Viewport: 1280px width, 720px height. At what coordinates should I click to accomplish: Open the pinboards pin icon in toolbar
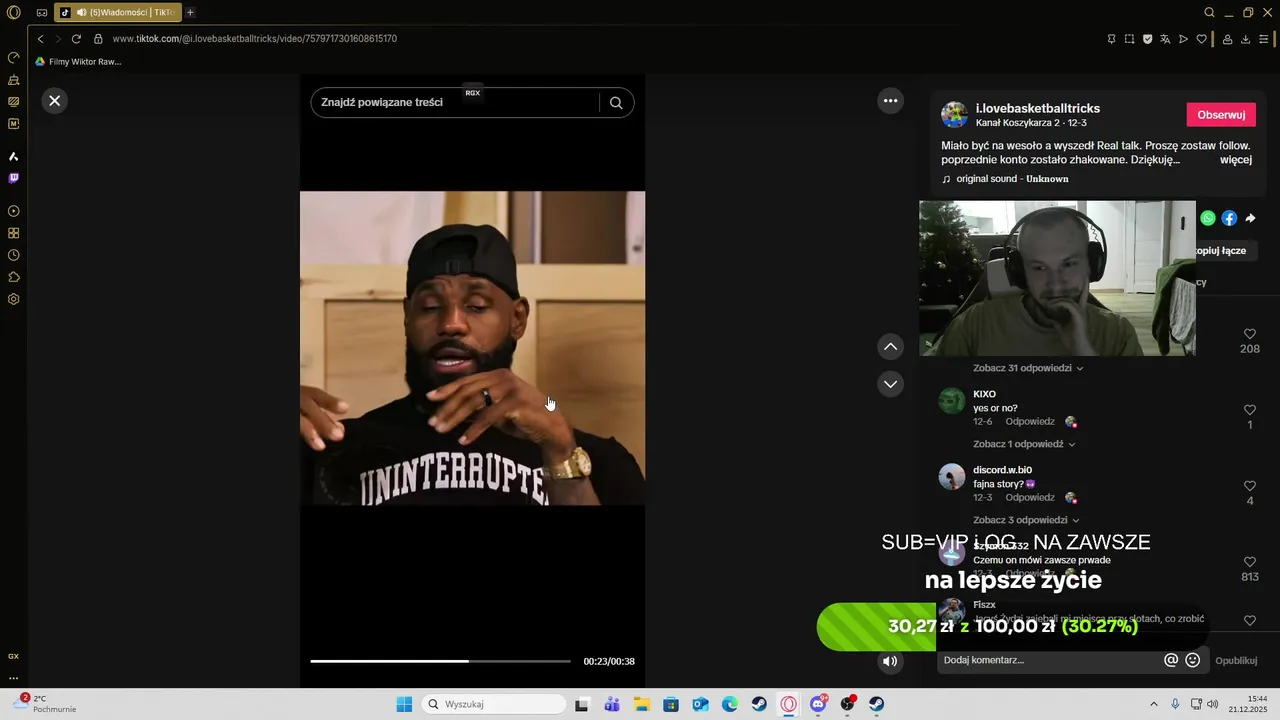1111,39
